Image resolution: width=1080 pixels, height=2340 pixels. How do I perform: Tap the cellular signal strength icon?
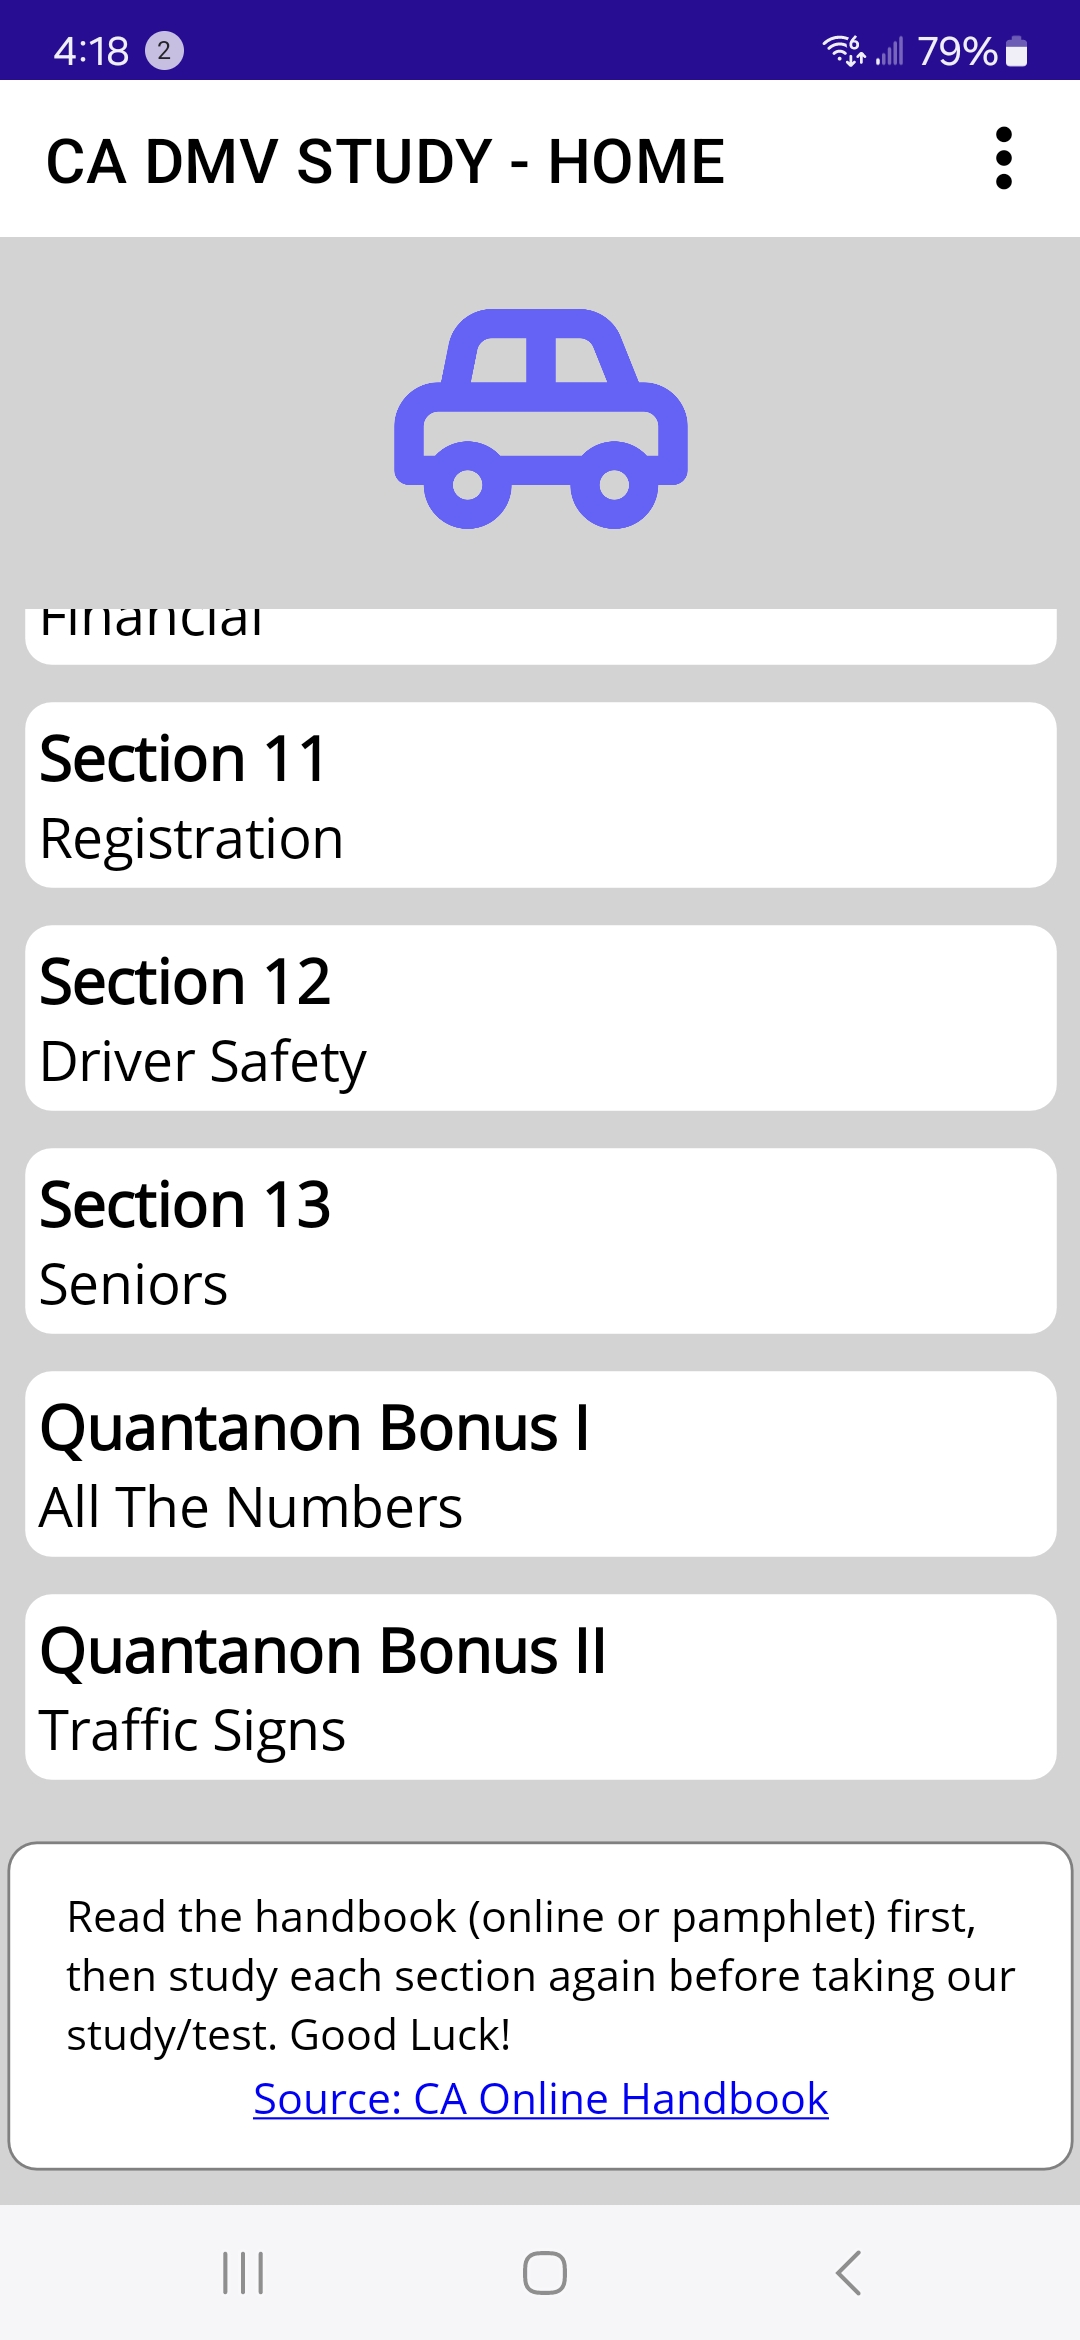pos(890,51)
